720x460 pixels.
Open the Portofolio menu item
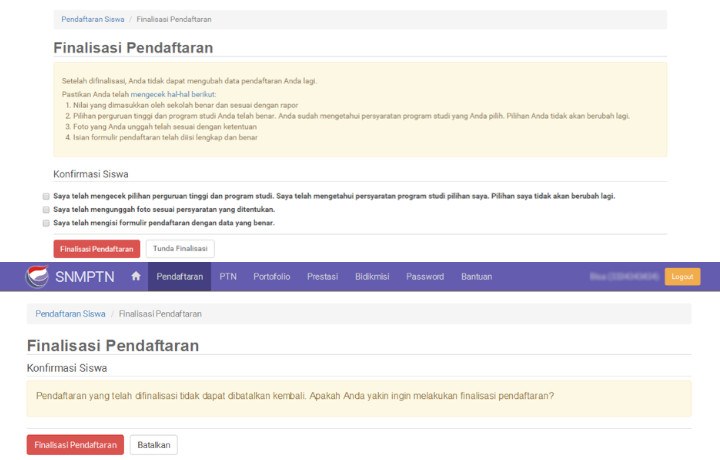tap(272, 276)
